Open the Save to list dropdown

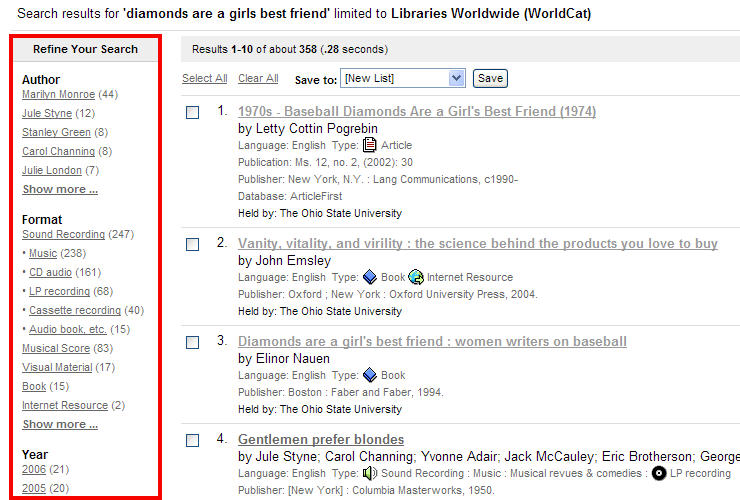tap(403, 78)
